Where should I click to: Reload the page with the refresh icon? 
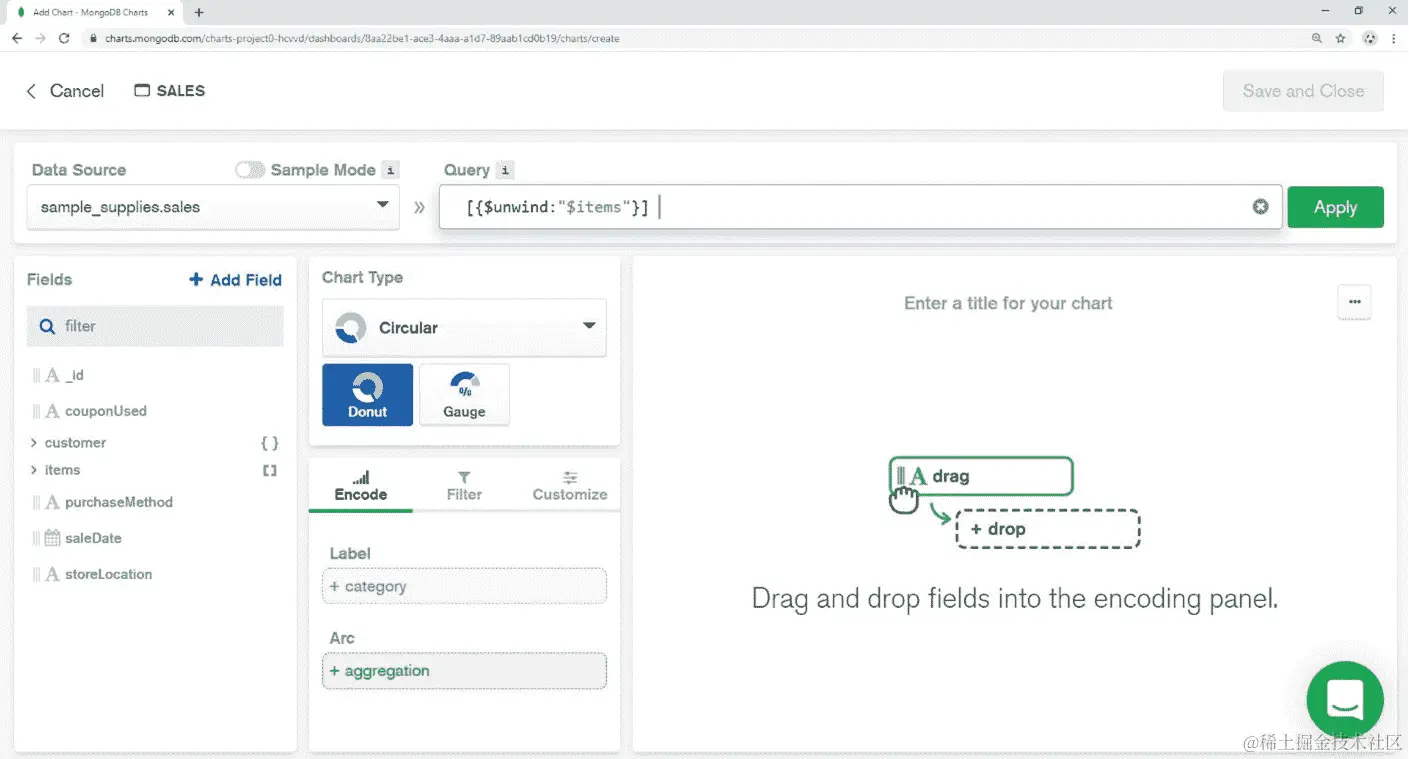[x=64, y=38]
